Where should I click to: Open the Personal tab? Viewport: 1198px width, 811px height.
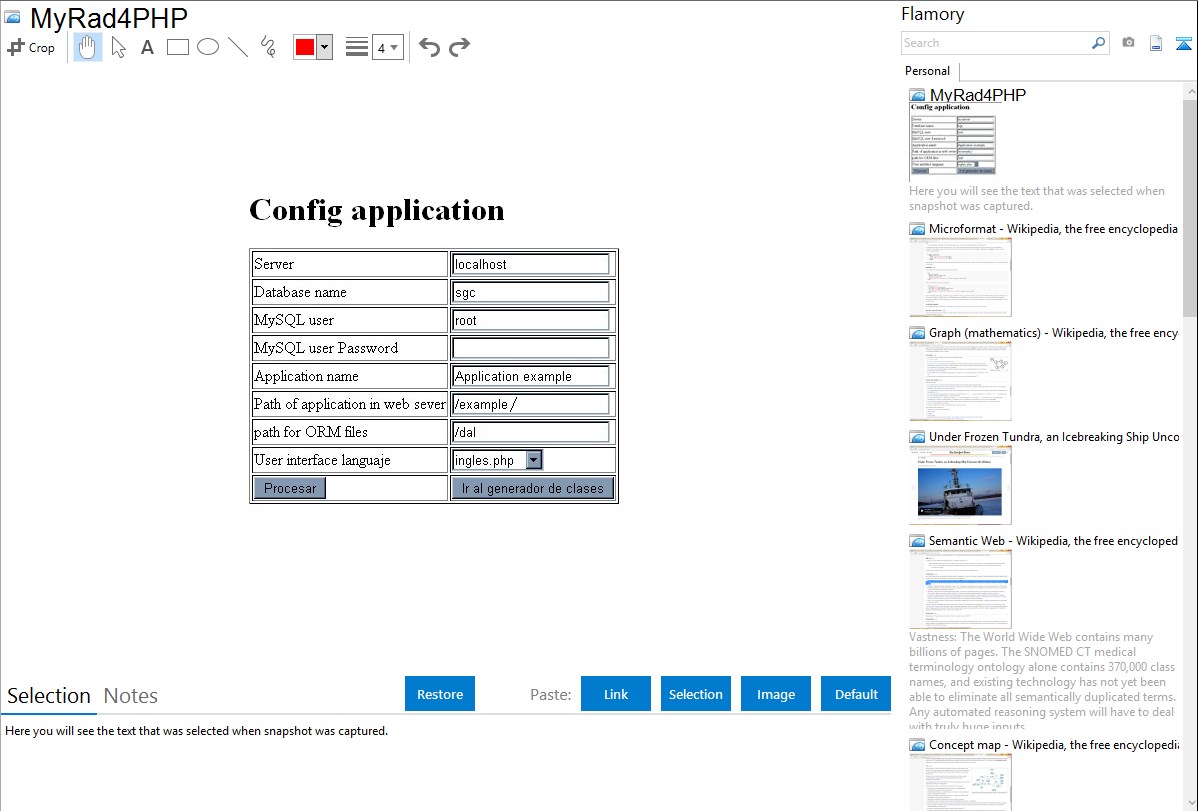927,71
